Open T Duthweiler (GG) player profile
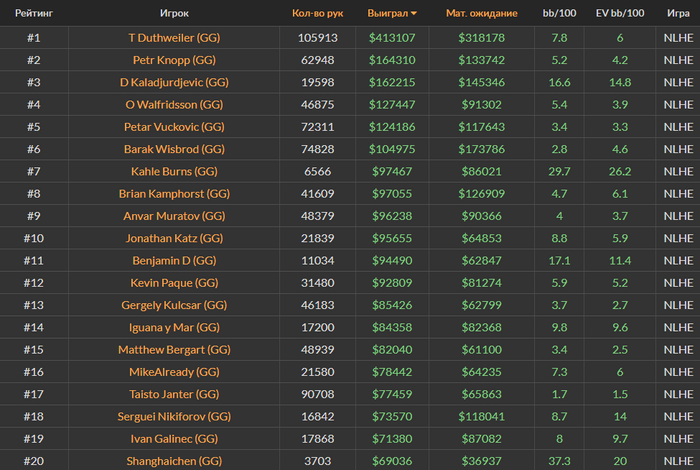Viewport: 700px width, 470px height. 174,38
